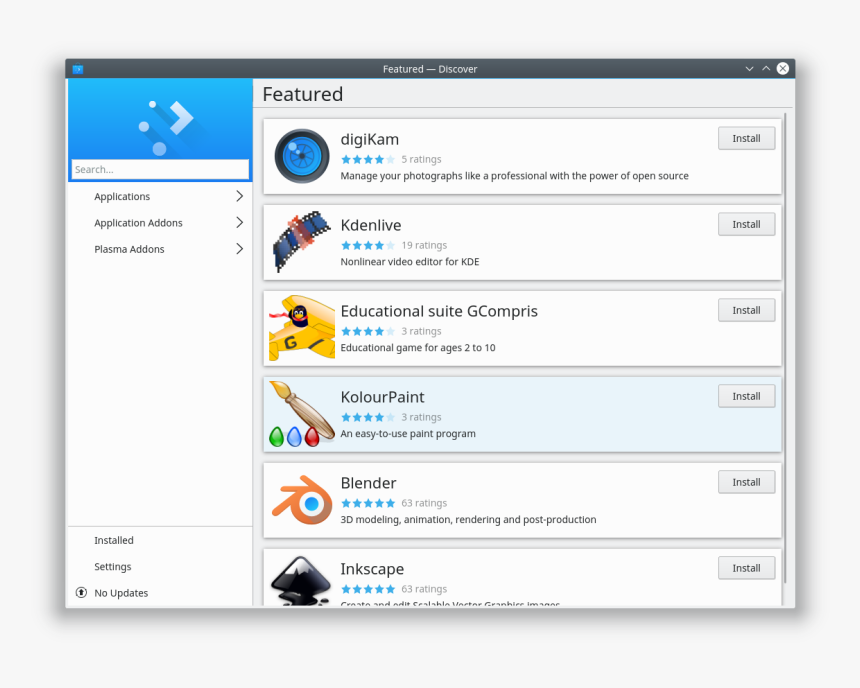Click the '63 ratings' label under Inkscape
Screen dimensions: 860x688
tap(424, 589)
